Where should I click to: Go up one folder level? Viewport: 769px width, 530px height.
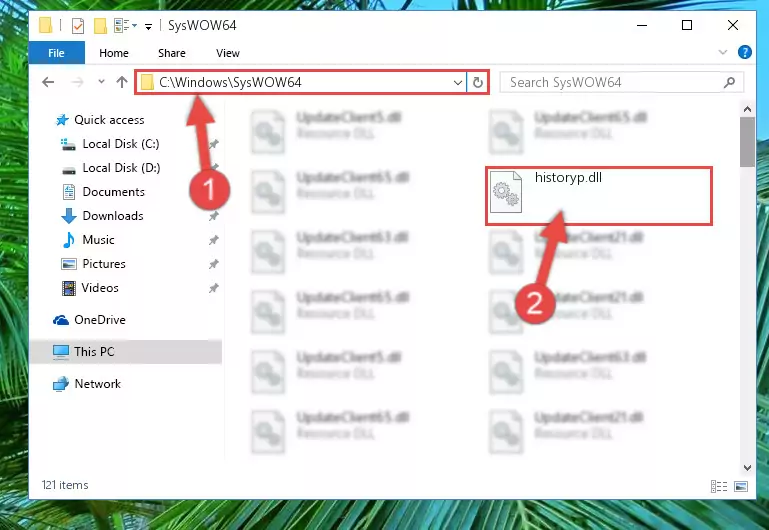pos(122,82)
